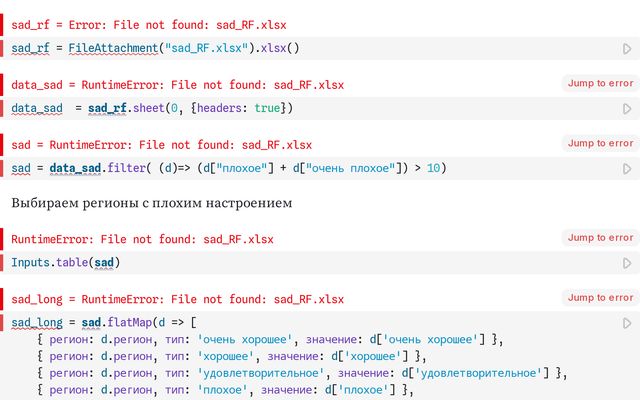The image size is (640, 400).
Task: Run the sad_rf FileAttachment cell
Action: pos(627,49)
